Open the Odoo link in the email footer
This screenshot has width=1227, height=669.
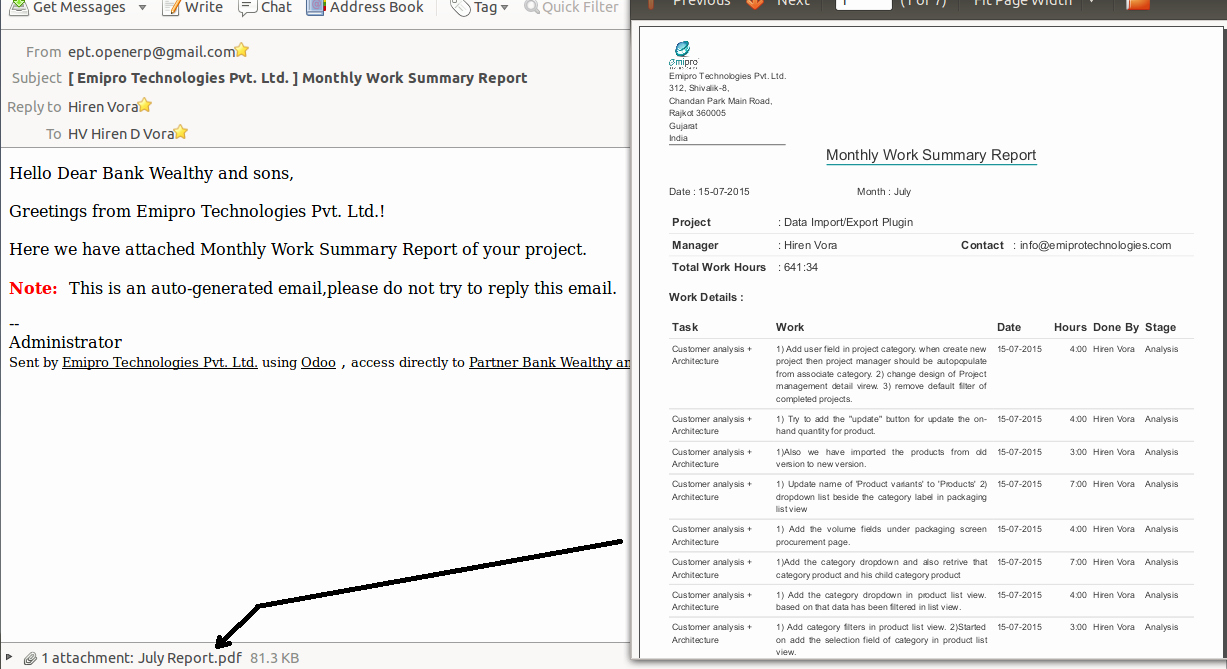coord(318,362)
